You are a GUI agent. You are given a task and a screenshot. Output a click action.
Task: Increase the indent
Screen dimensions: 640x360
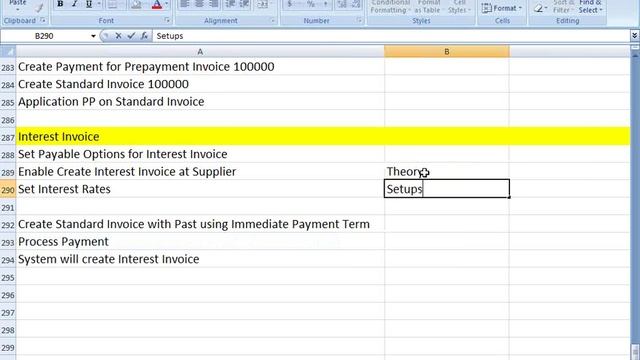point(244,4)
